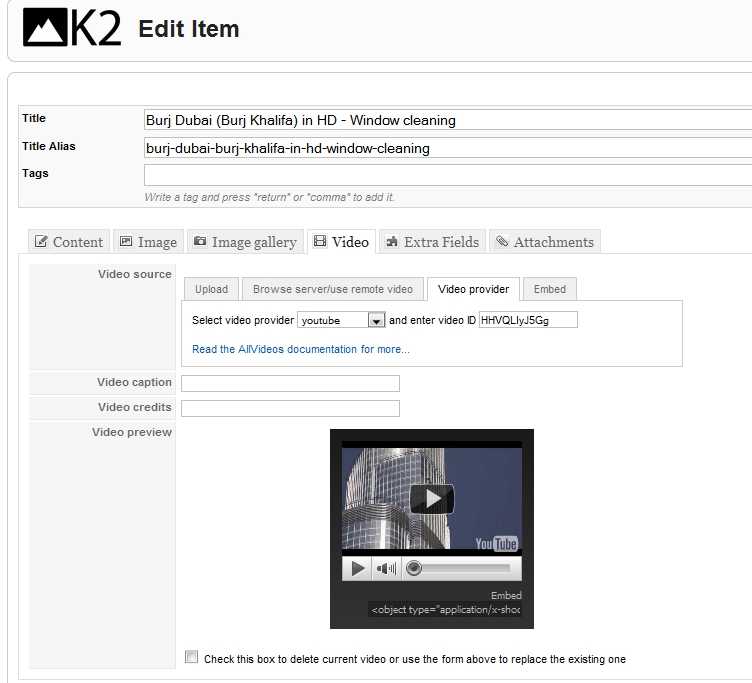Click the video progress track
Screen dimensions: 752x683
click(465, 568)
